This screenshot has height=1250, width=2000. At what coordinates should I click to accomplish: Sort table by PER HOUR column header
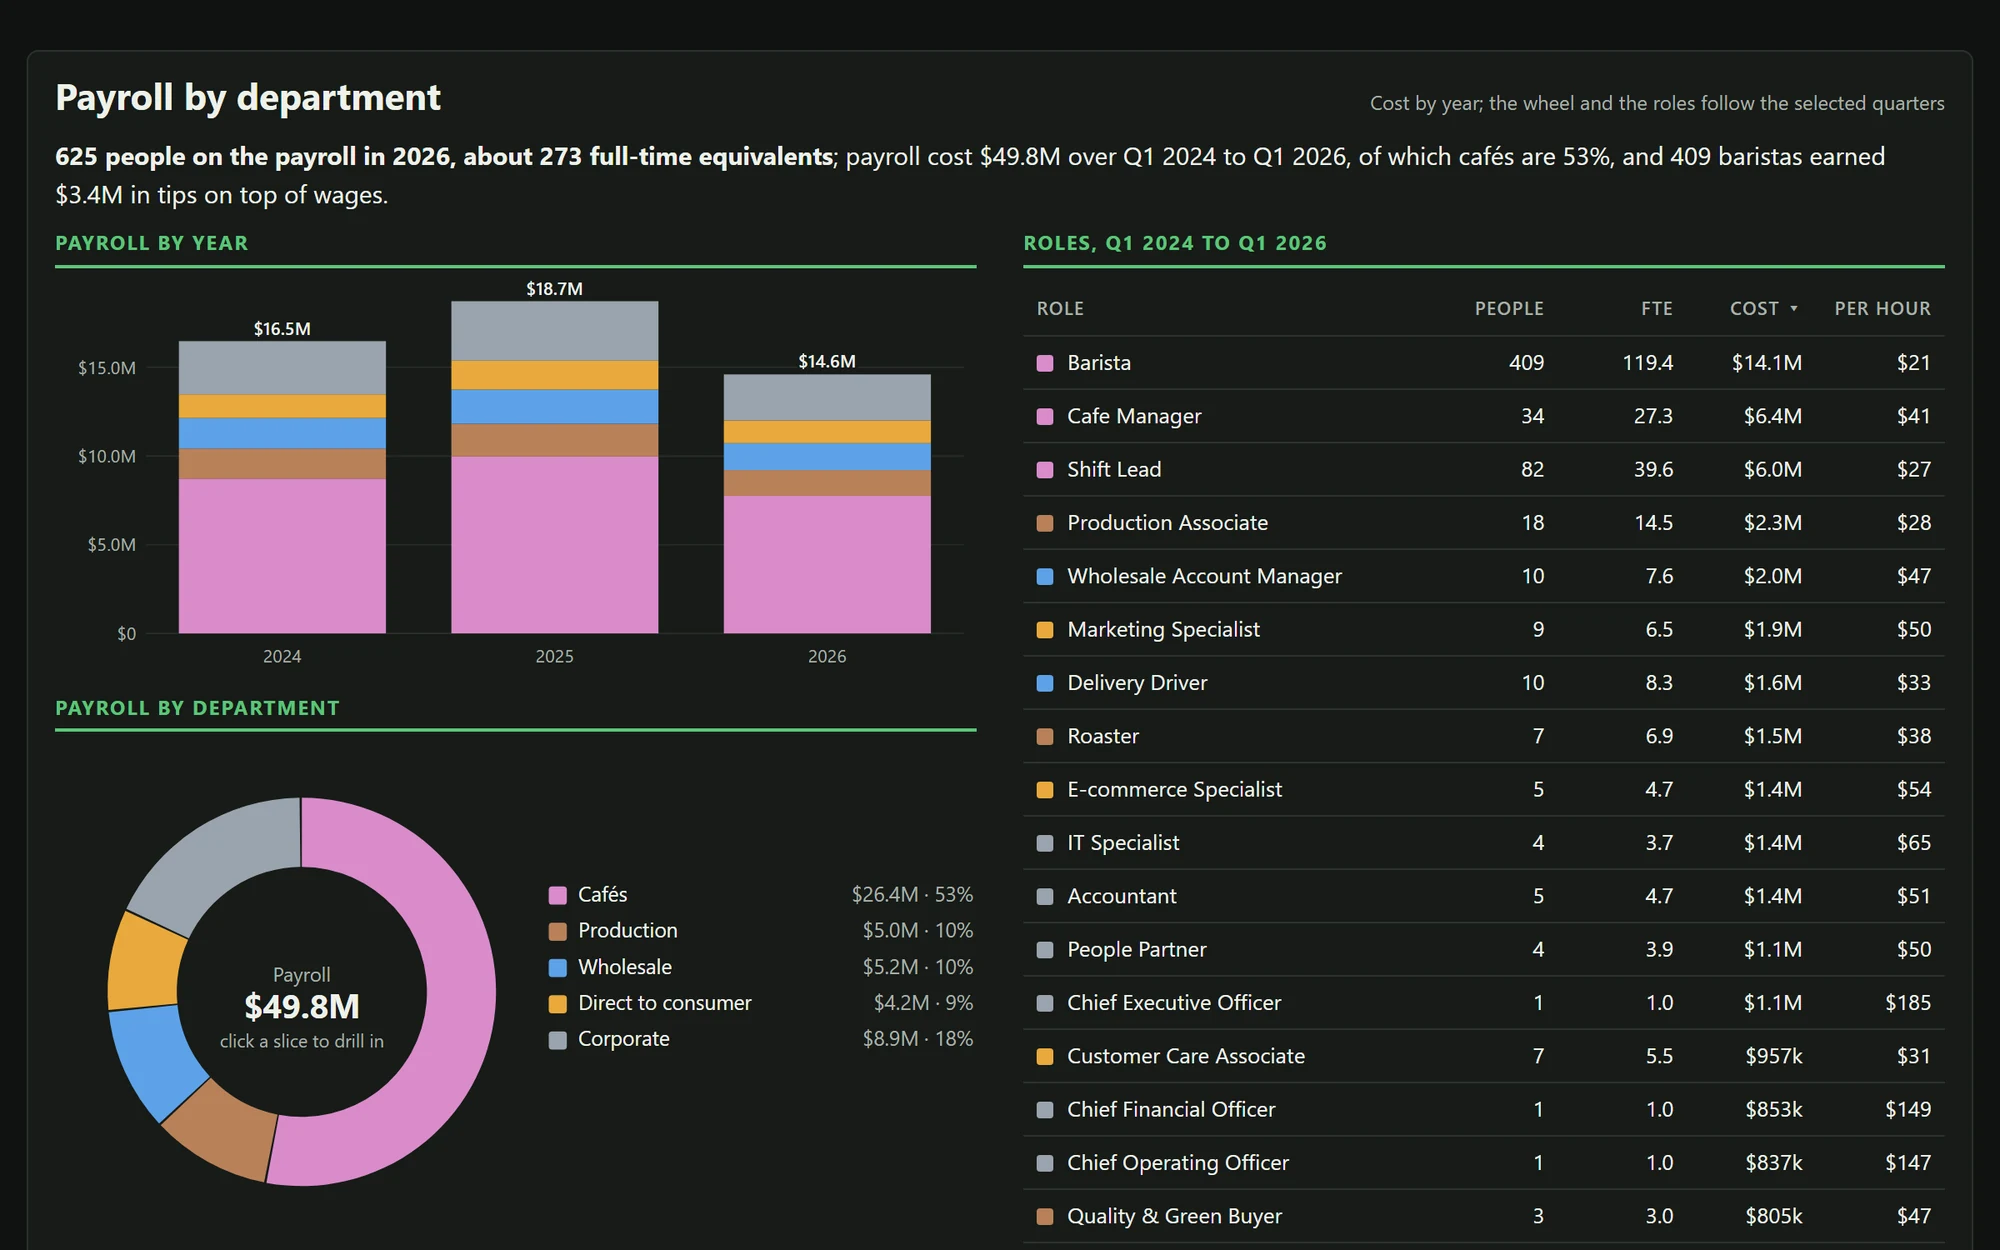click(1882, 309)
